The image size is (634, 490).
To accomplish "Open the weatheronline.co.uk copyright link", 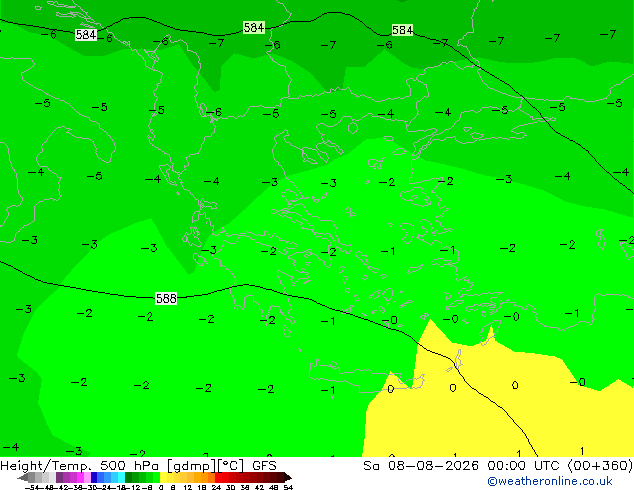I will [x=550, y=481].
